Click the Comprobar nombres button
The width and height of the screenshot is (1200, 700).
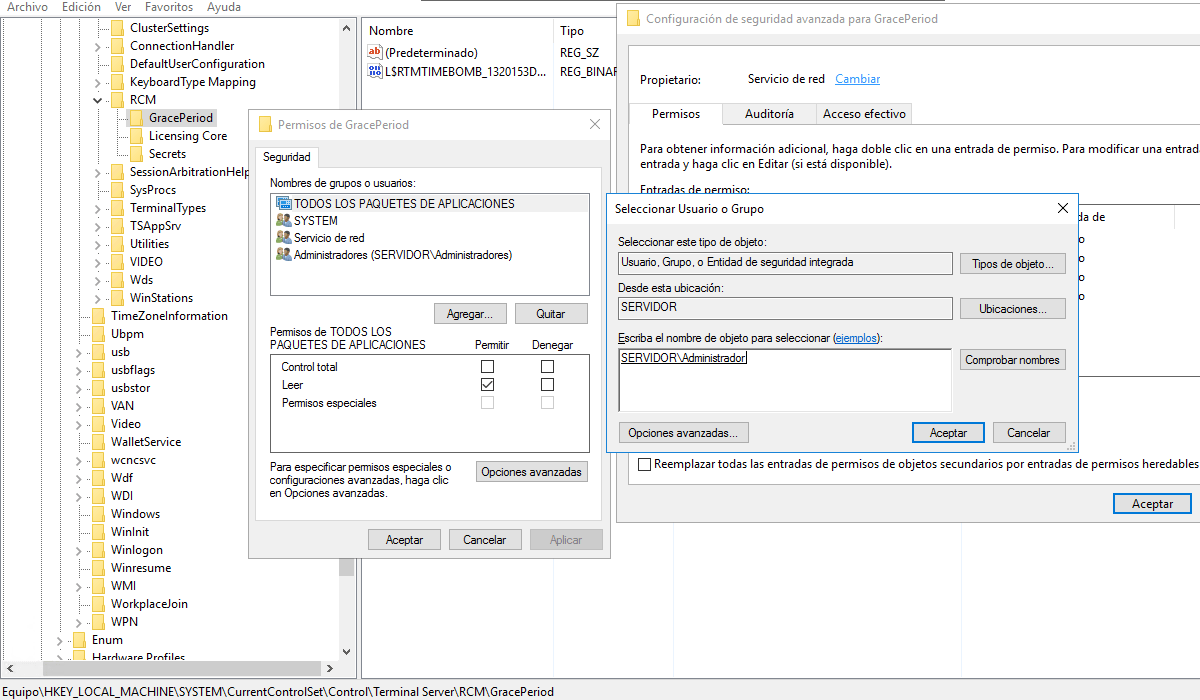coord(1012,360)
